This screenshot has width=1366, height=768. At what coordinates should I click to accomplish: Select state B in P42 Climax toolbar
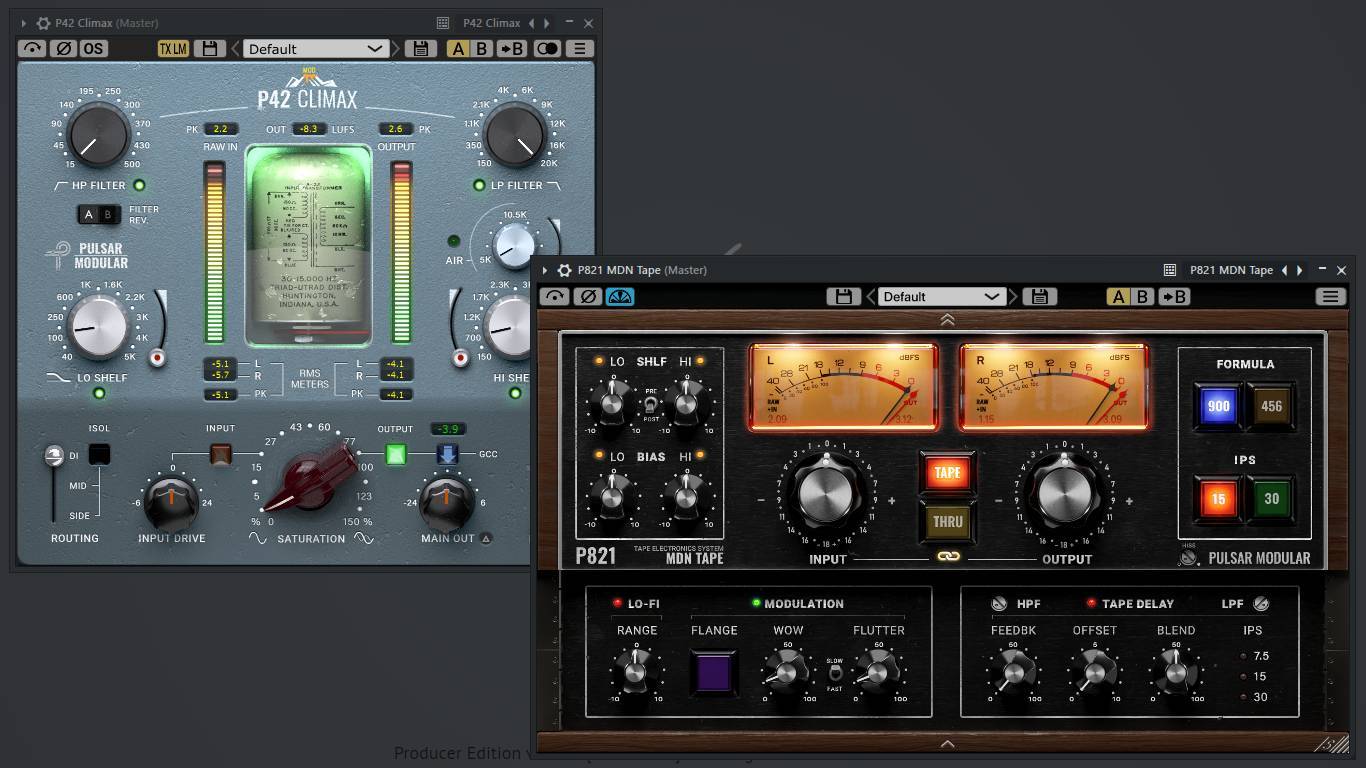[x=481, y=48]
